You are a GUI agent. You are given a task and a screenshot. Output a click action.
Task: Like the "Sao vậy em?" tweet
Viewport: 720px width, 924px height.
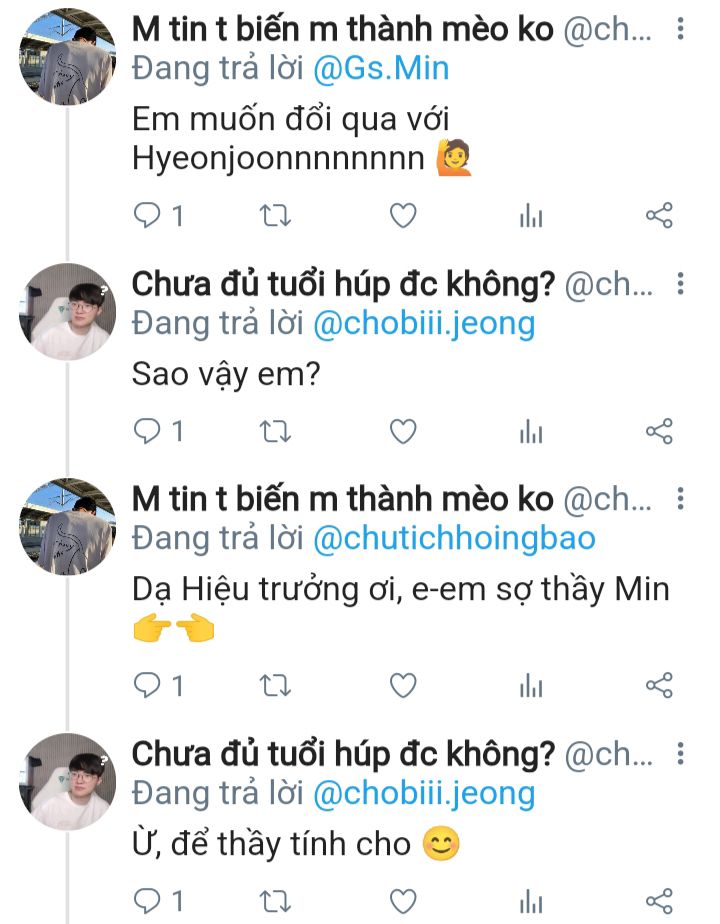[x=402, y=431]
